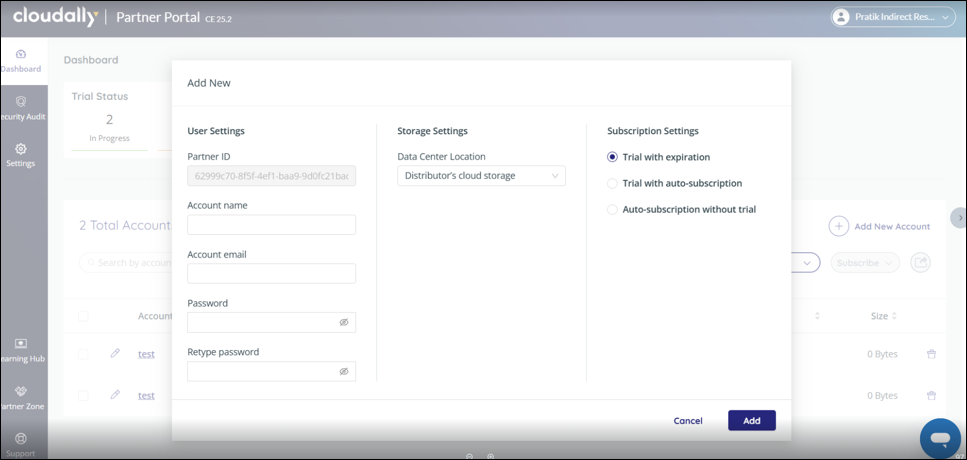Image resolution: width=967 pixels, height=460 pixels.
Task: Open Learning Hub in sidebar
Action: (x=21, y=350)
